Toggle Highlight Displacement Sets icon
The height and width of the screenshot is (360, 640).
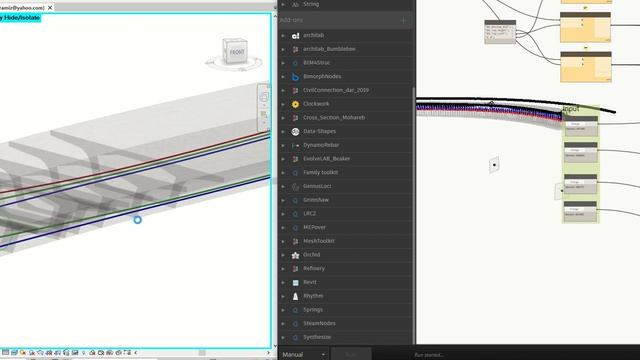(118, 352)
